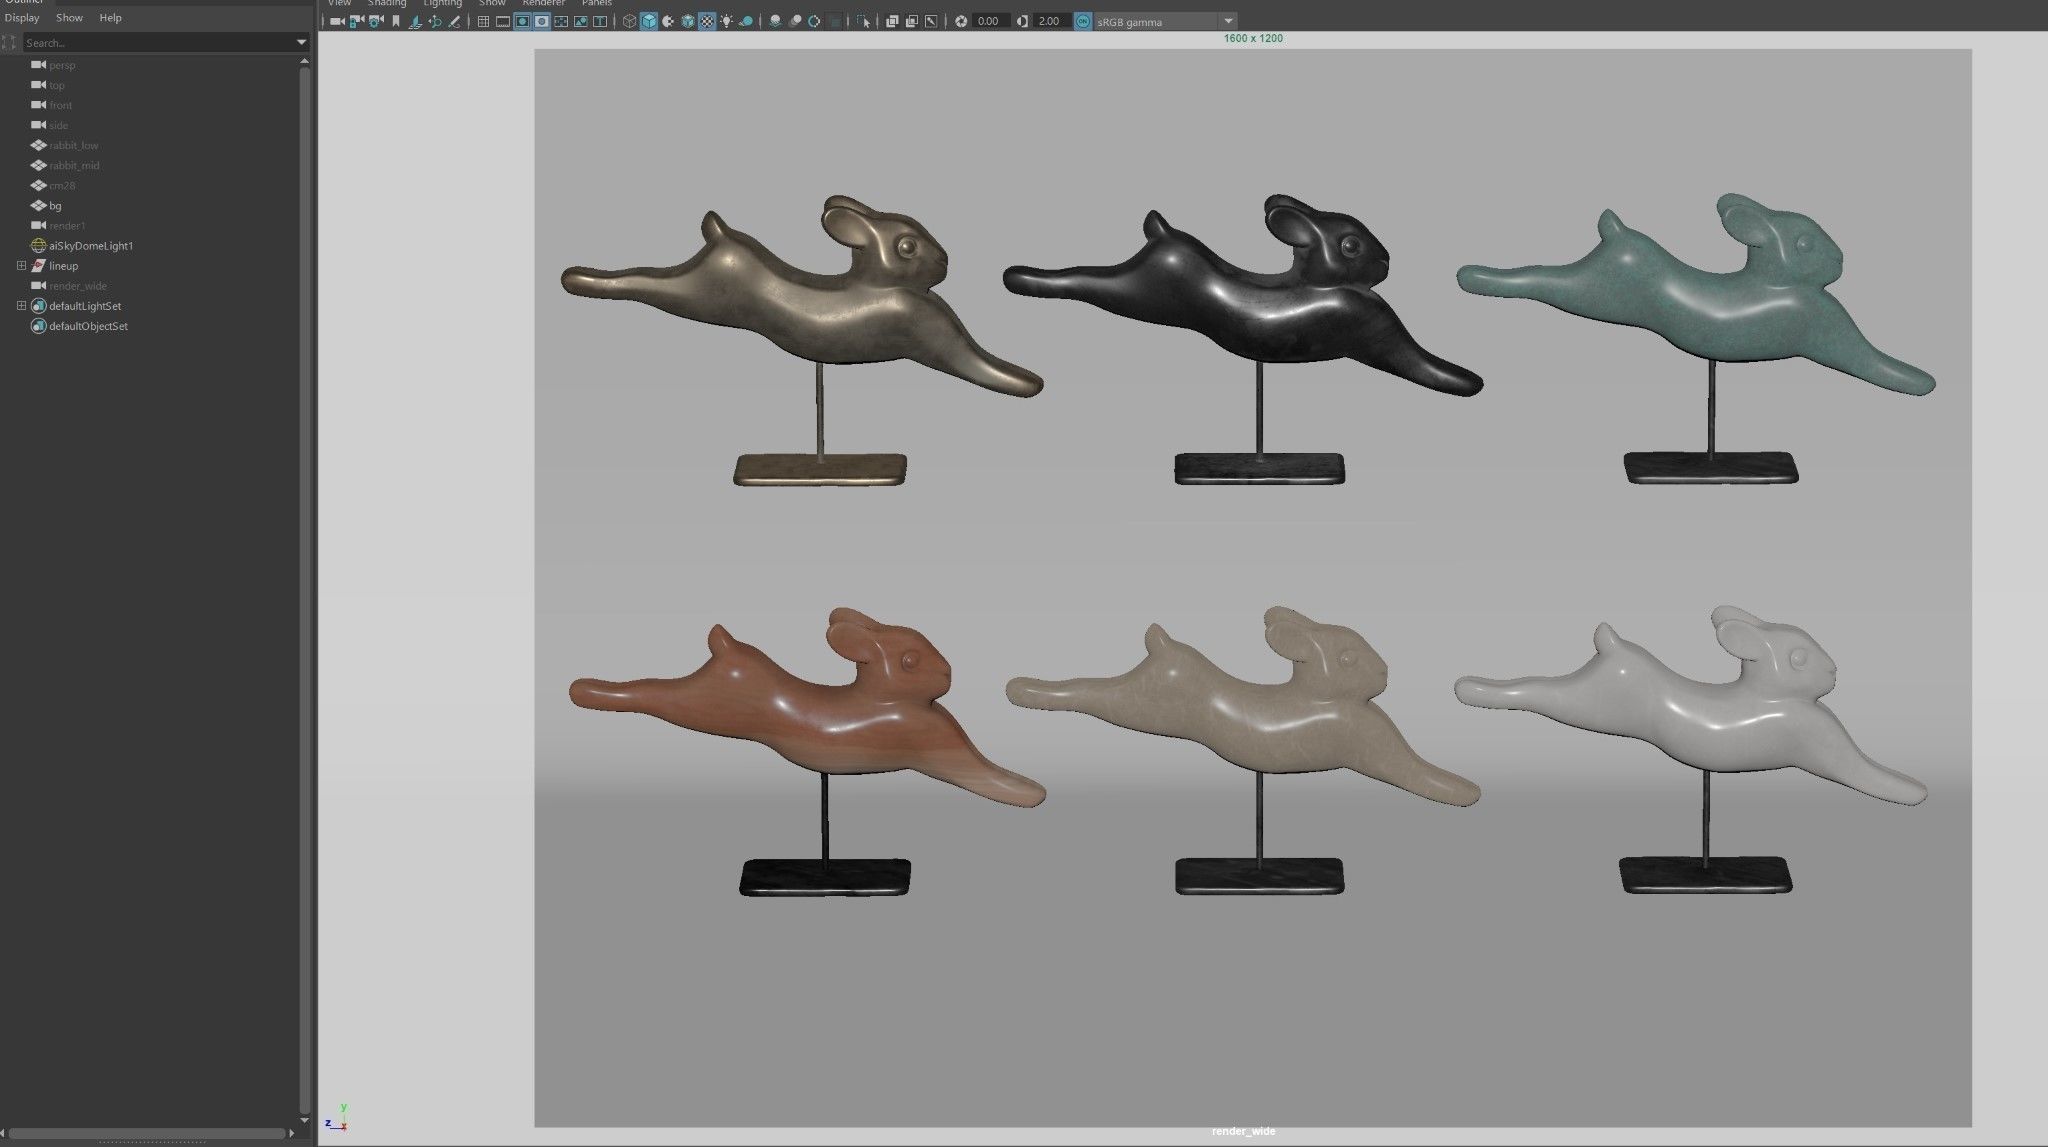Open the outliner Help menu
2048x1147 pixels.
[x=110, y=18]
